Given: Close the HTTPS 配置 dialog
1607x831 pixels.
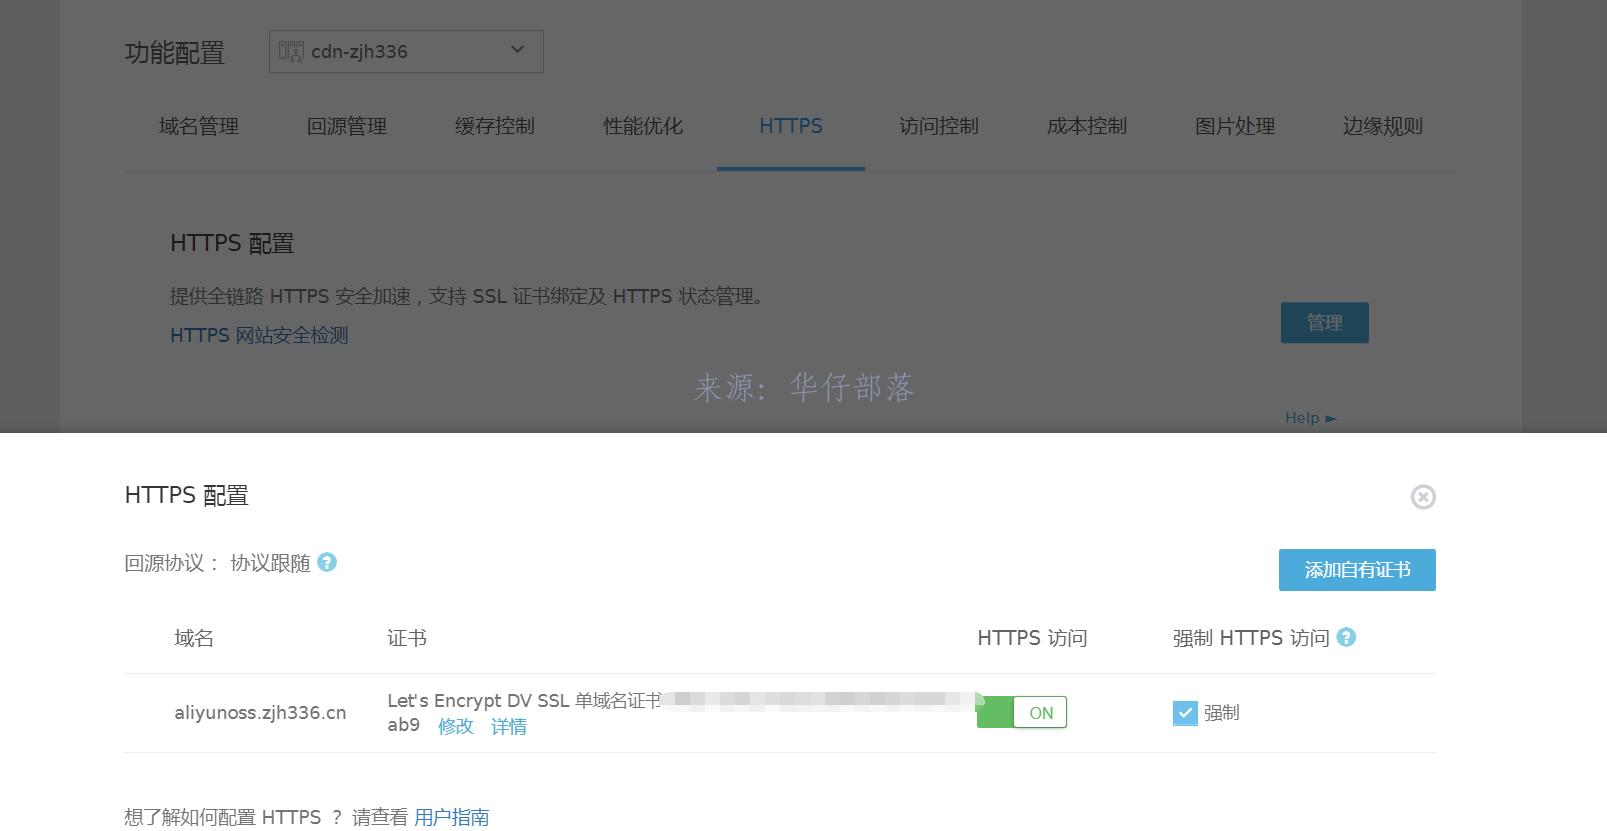Looking at the screenshot, I should (1422, 497).
